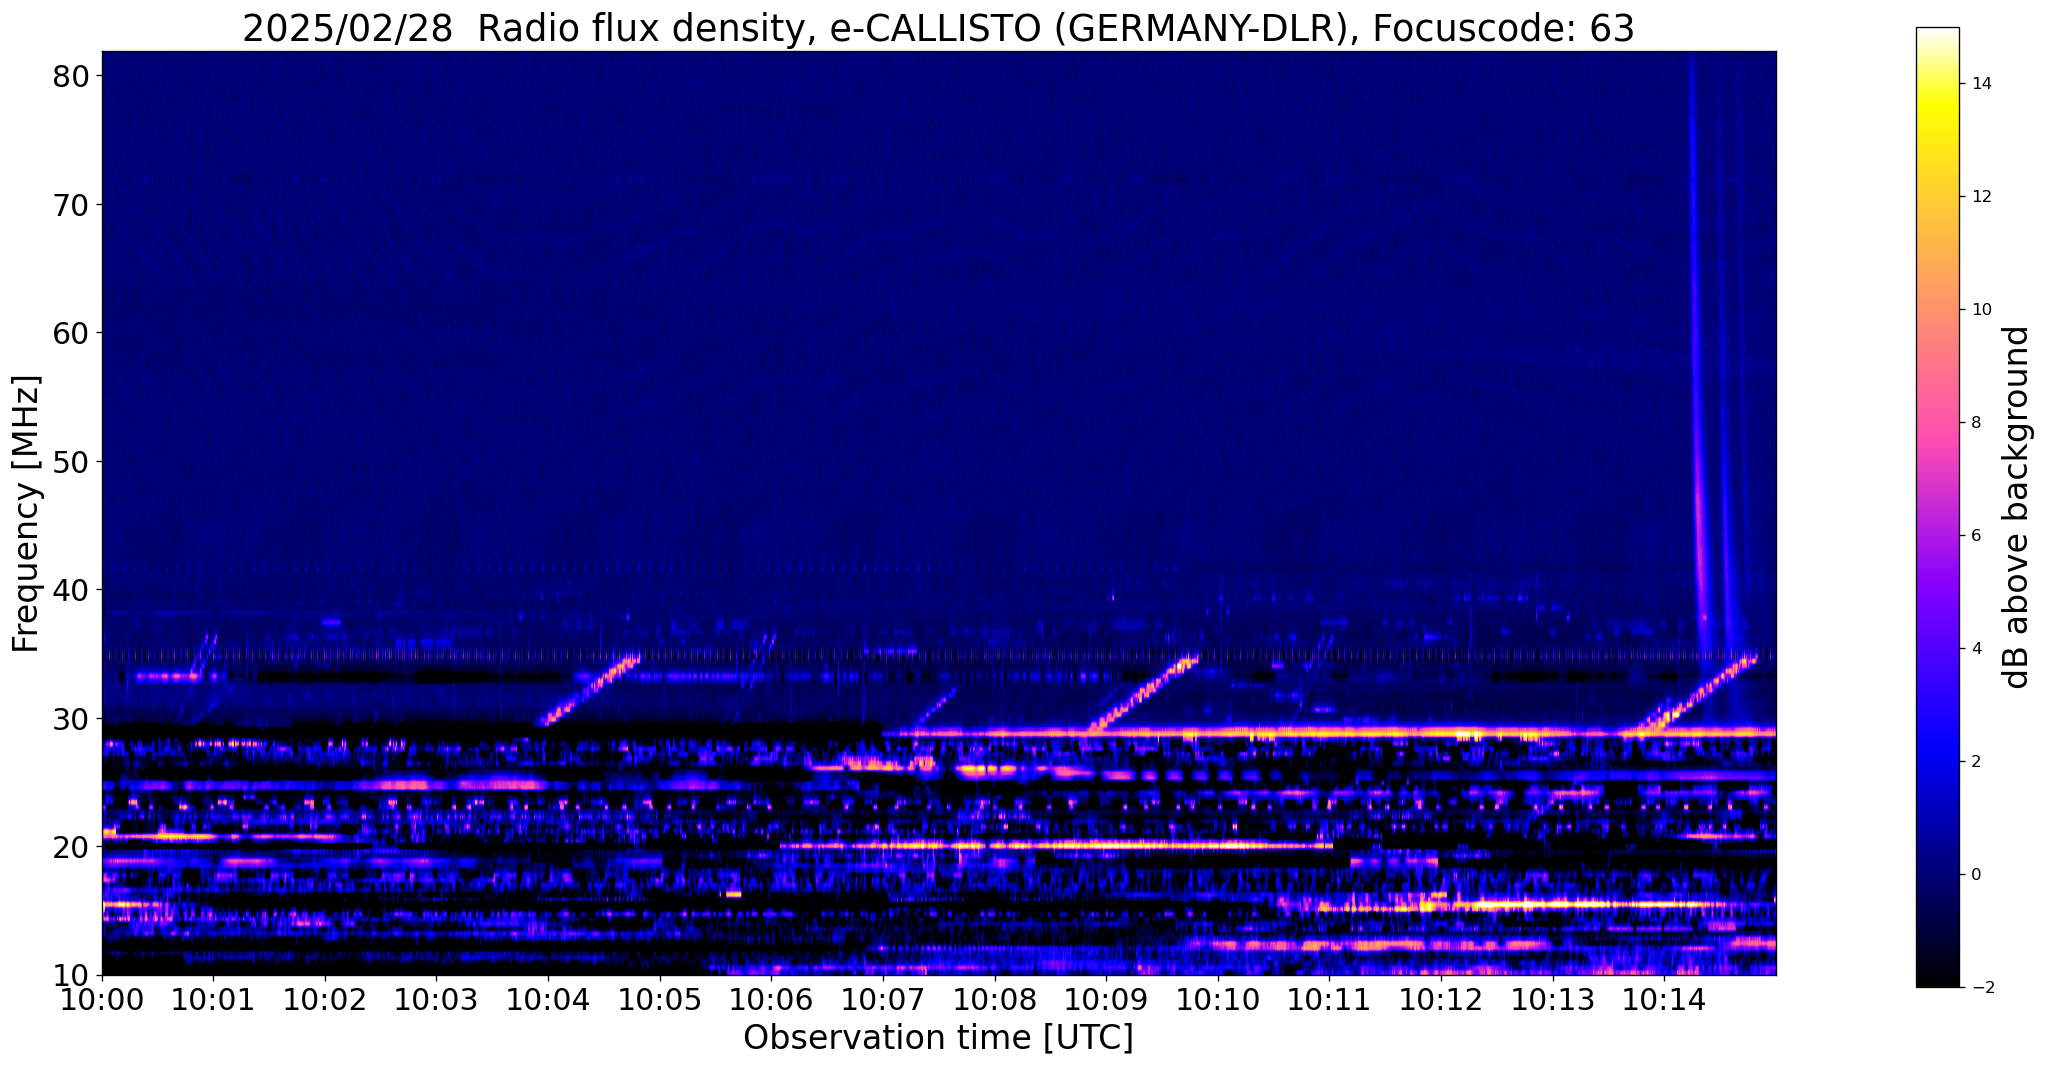
Task: Click the 30 MHz frequency tick label
Action: tap(72, 719)
